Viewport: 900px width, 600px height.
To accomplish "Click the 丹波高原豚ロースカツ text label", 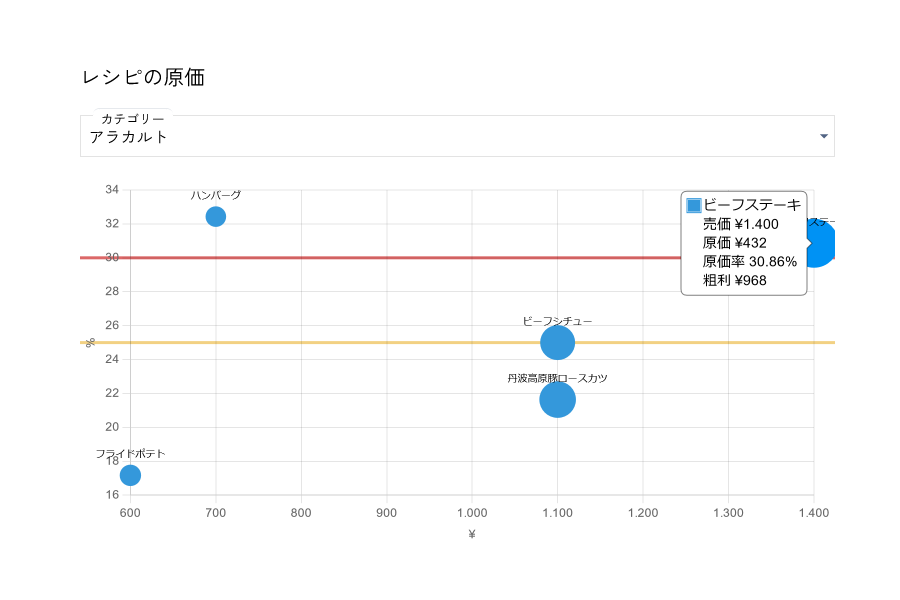I will 557,378.
